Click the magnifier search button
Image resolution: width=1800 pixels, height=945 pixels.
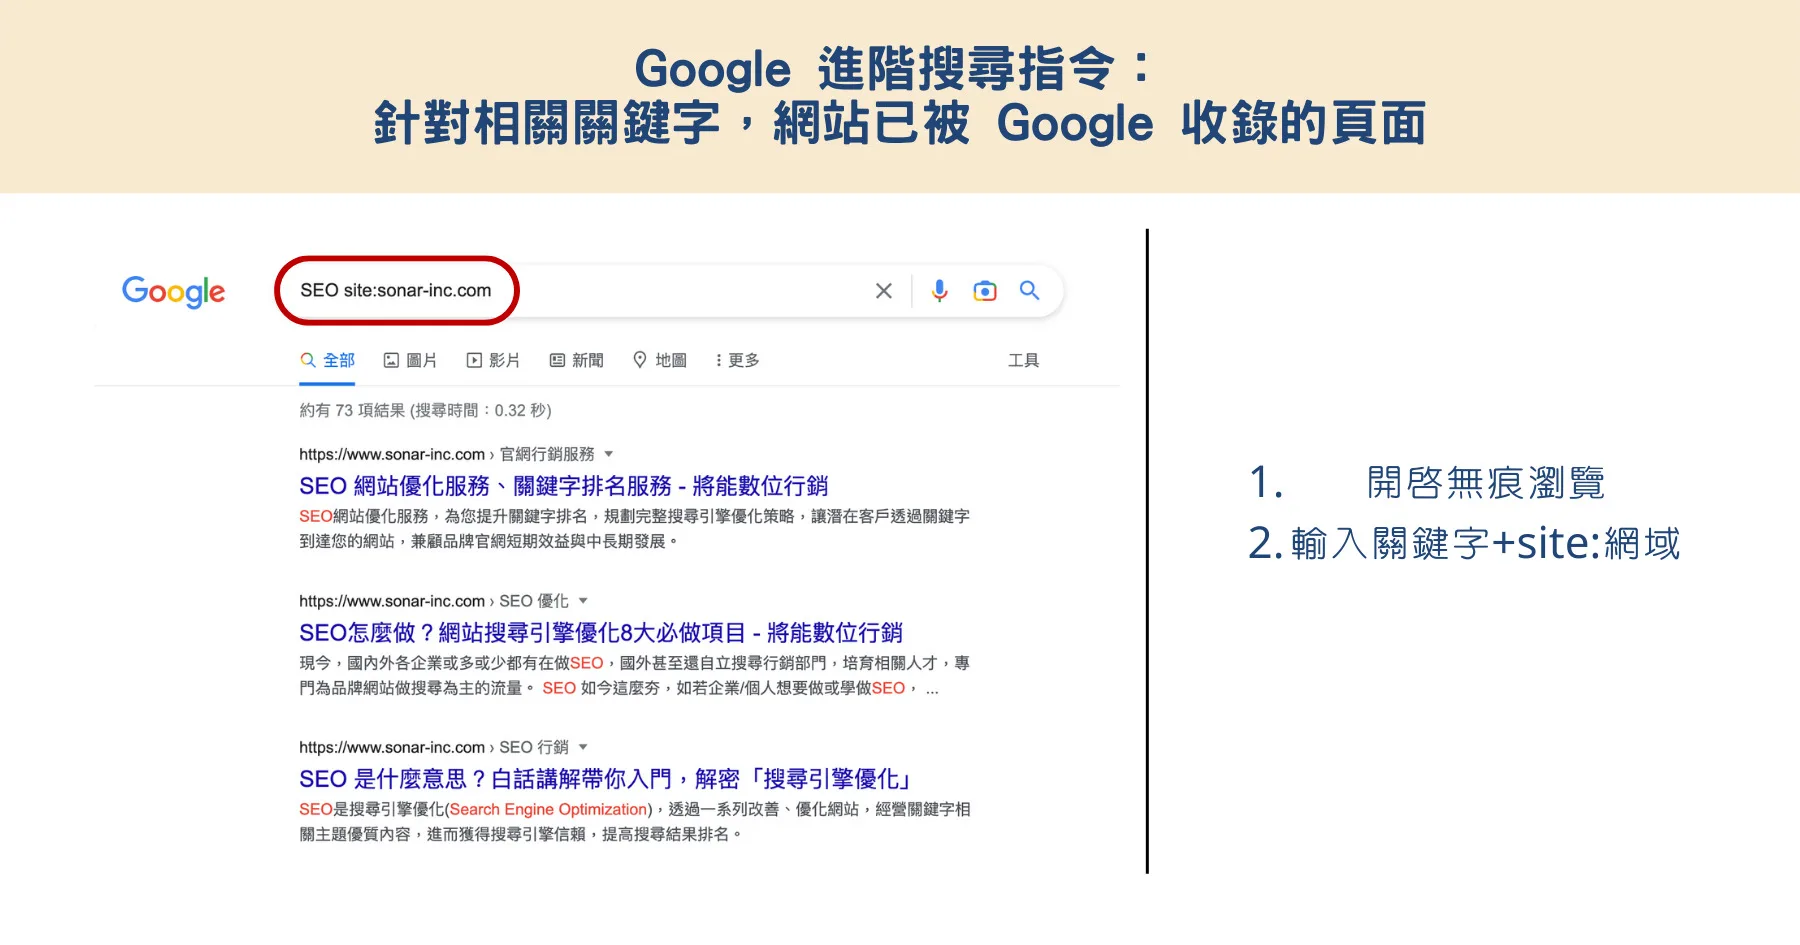[1029, 291]
